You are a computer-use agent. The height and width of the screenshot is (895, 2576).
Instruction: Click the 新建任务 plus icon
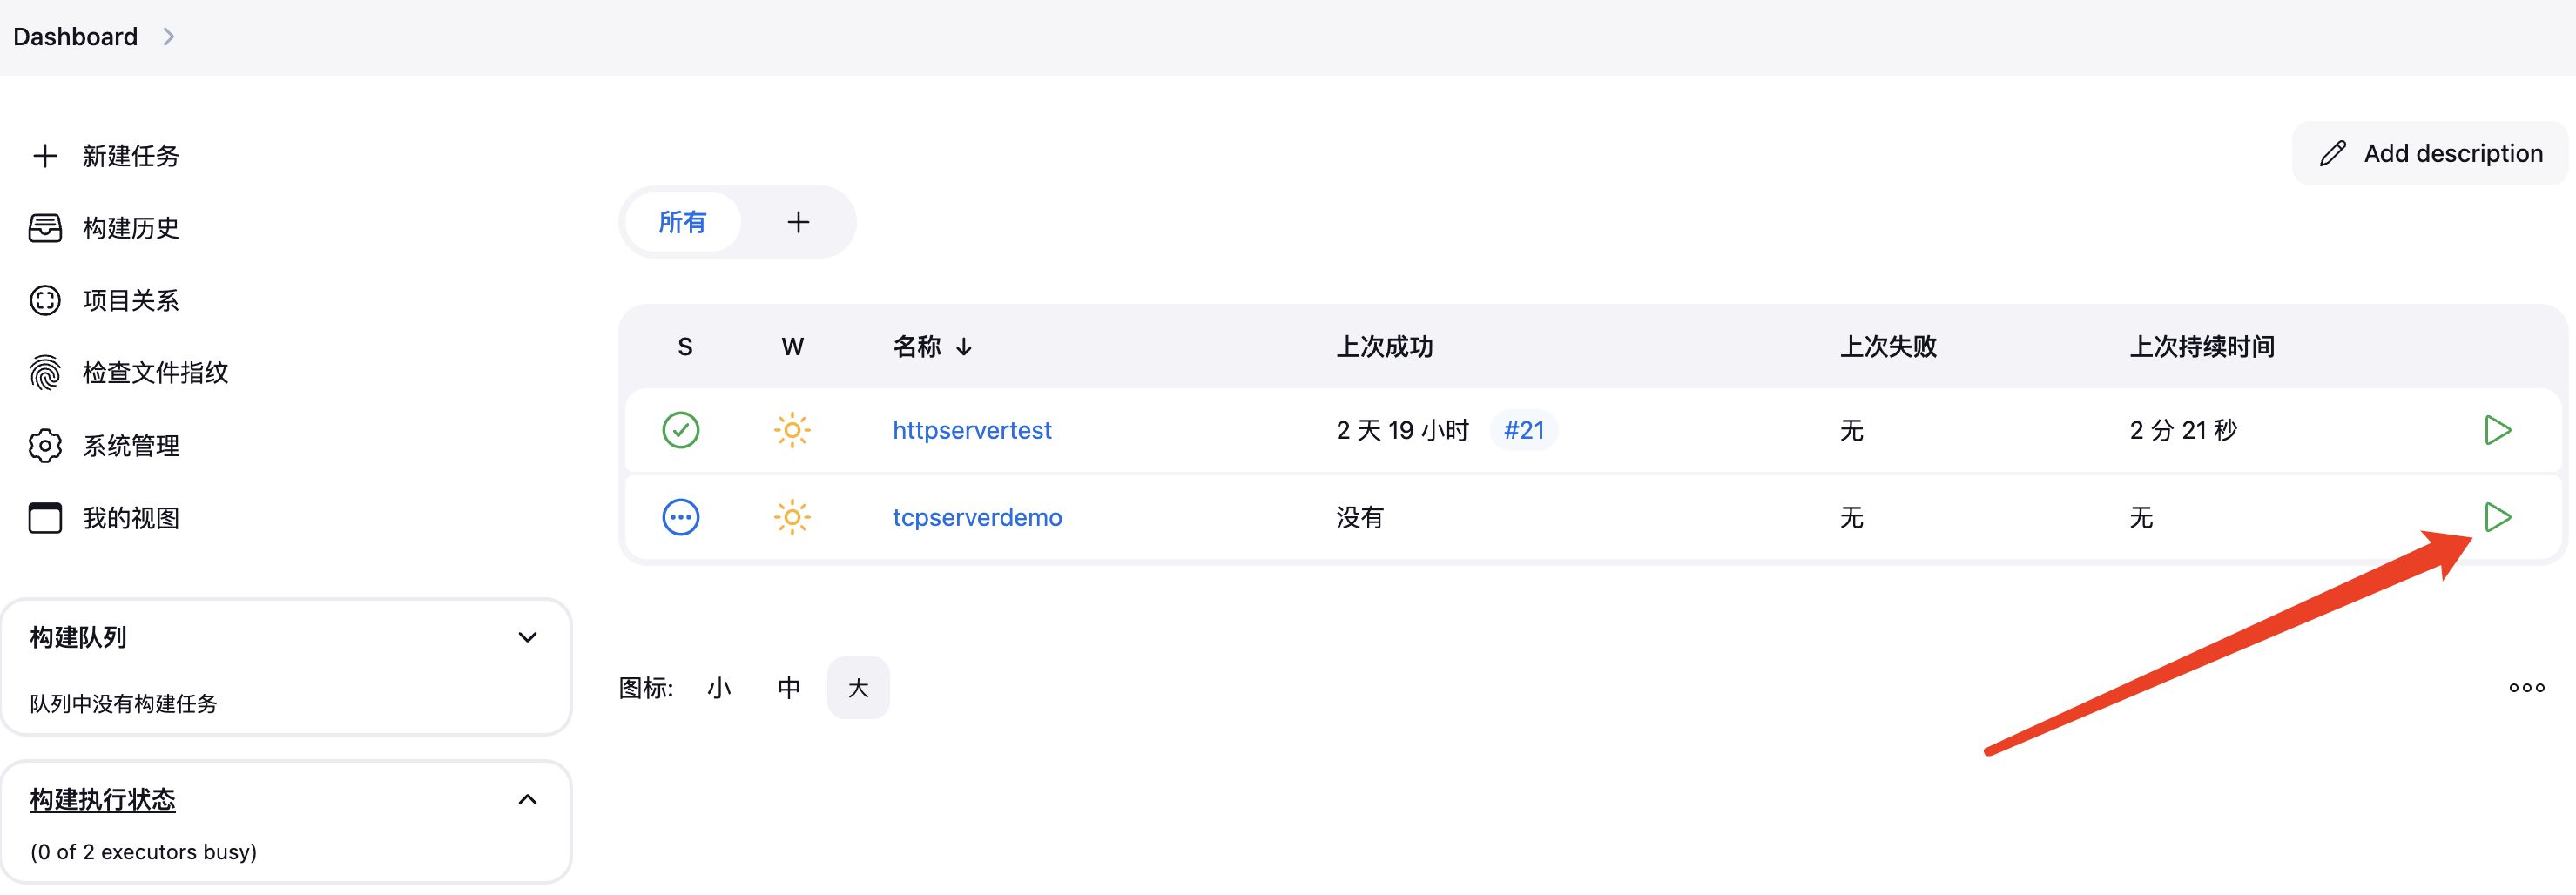pos(45,156)
